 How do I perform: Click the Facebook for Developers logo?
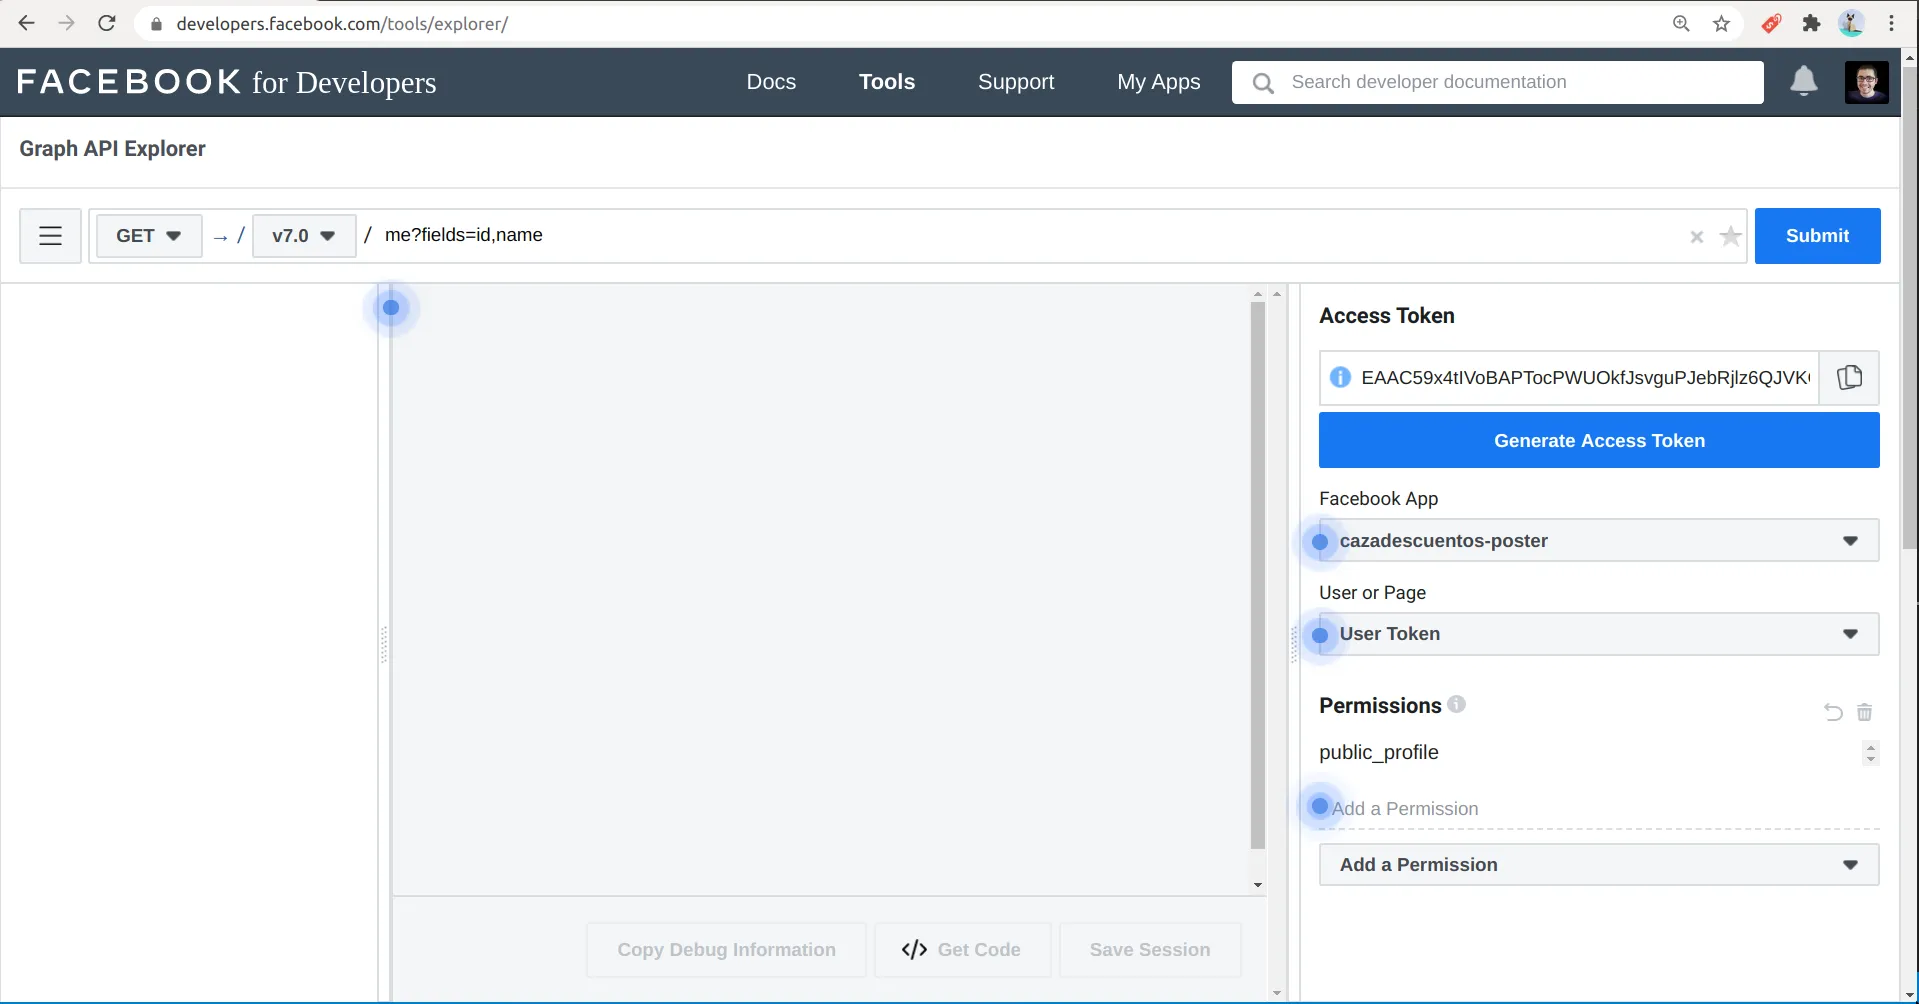tap(227, 82)
